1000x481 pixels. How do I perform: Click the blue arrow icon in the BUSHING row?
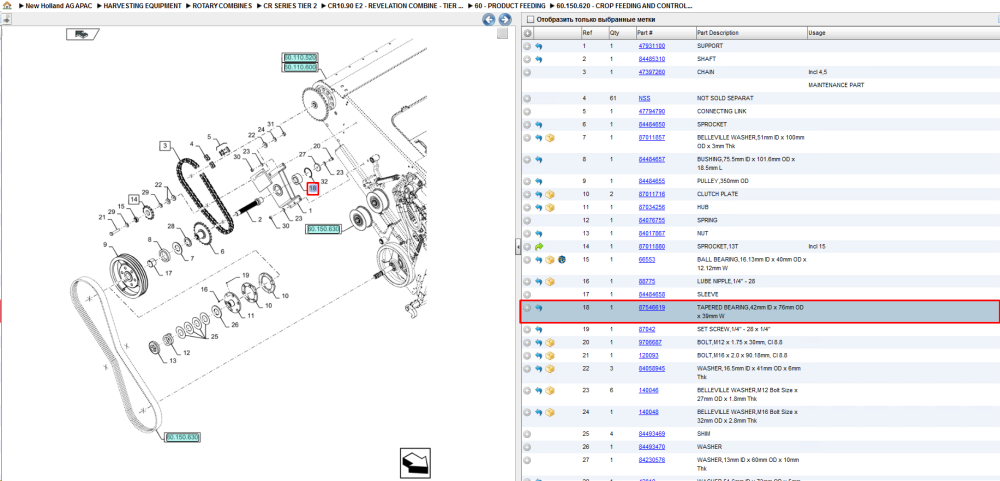point(538,159)
